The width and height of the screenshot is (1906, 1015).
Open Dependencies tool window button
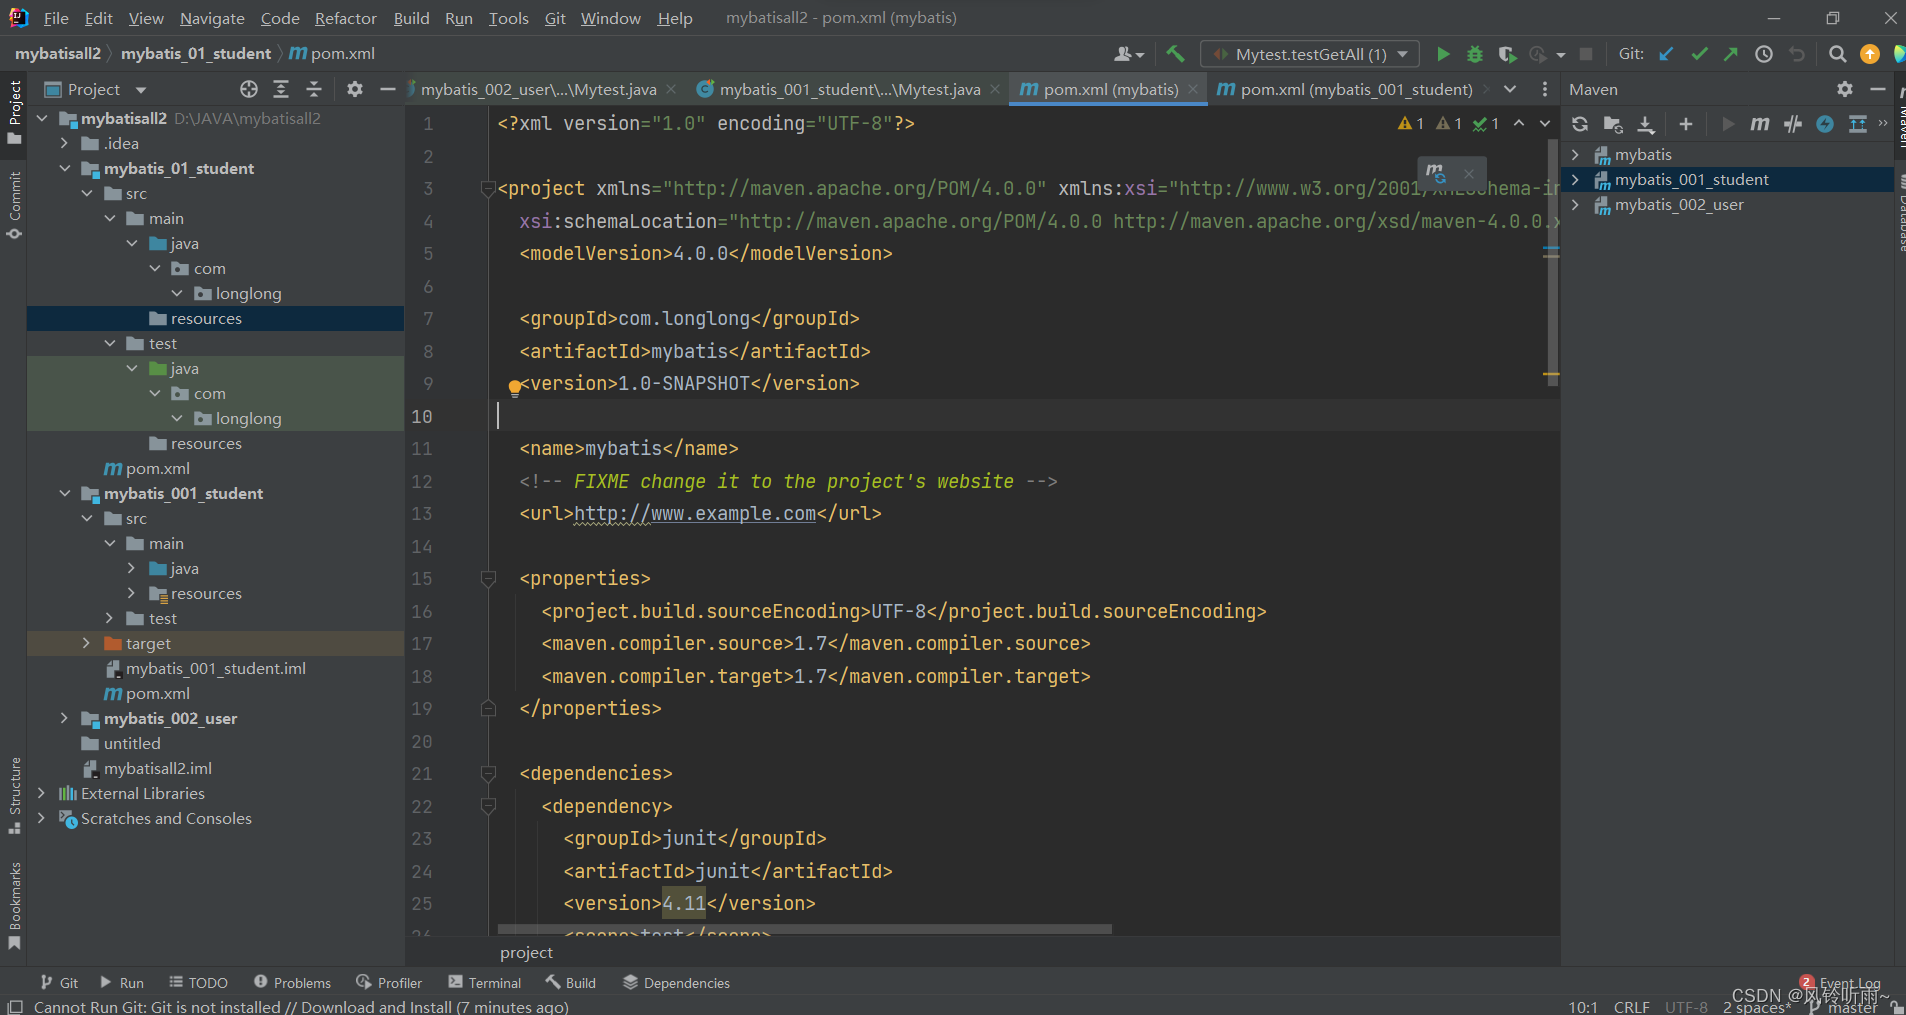click(676, 983)
